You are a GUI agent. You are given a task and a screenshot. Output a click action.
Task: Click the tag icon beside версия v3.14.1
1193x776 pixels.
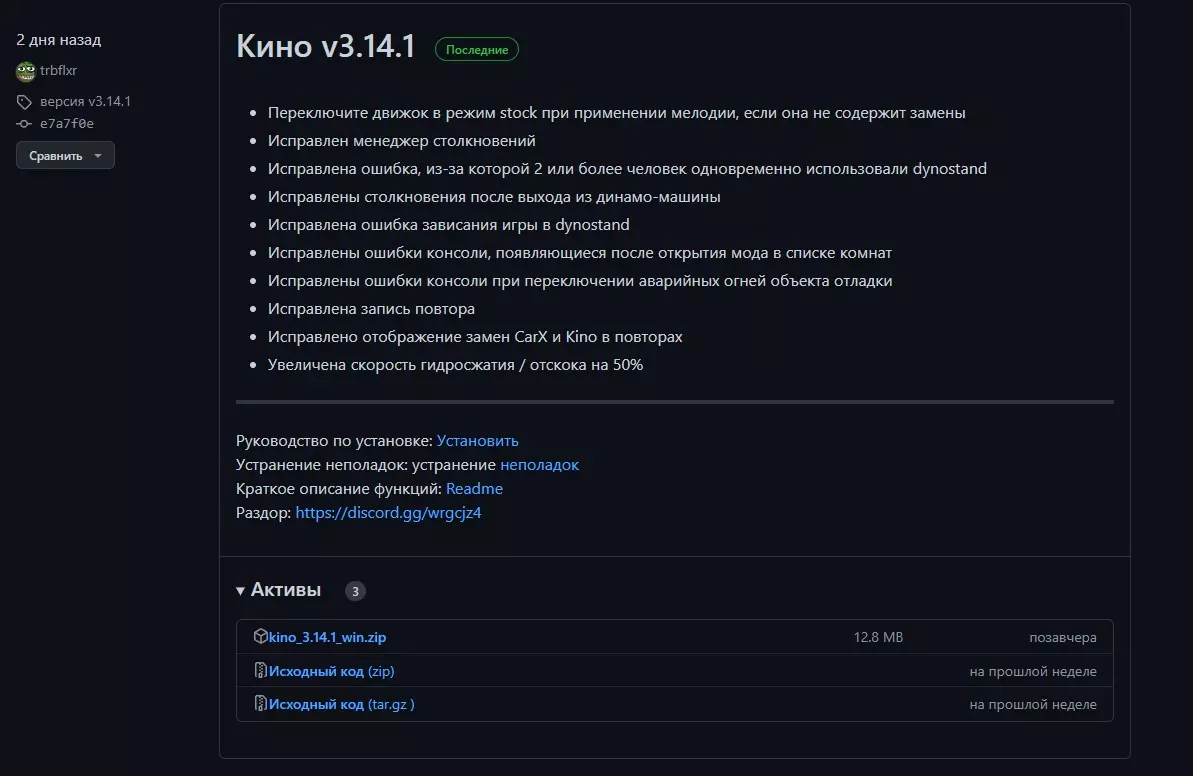point(24,102)
